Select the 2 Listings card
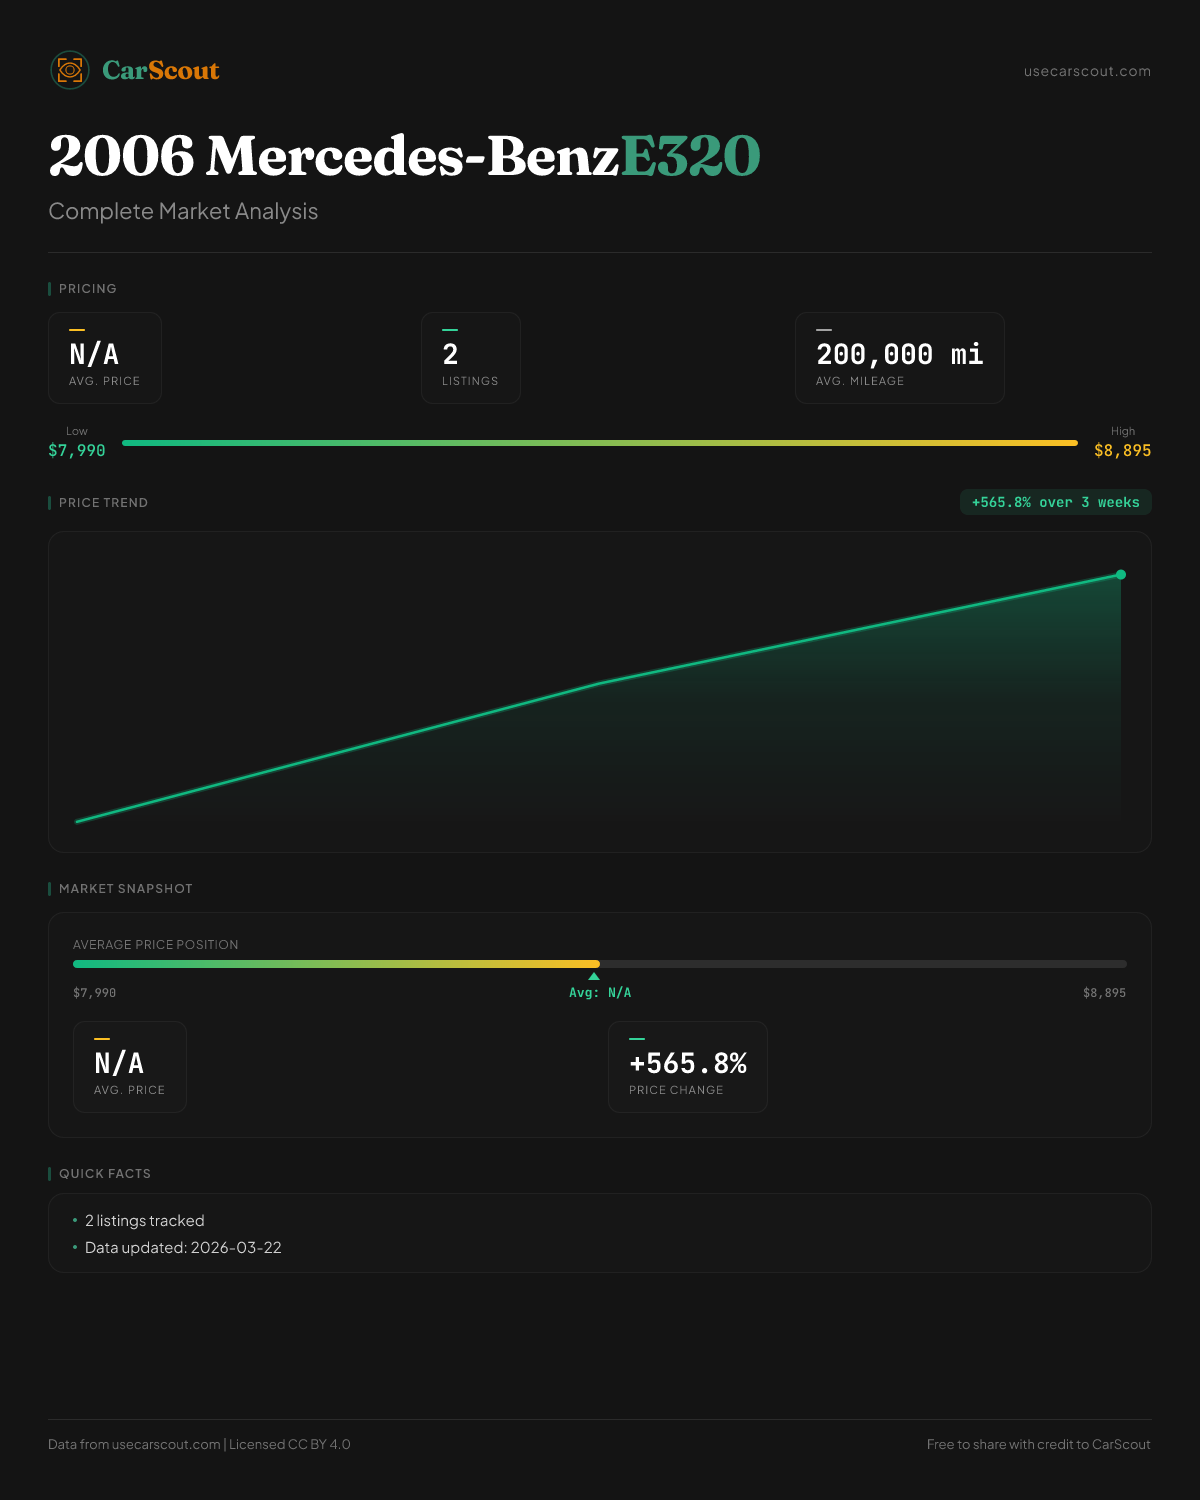The height and width of the screenshot is (1500, 1200). [x=470, y=358]
